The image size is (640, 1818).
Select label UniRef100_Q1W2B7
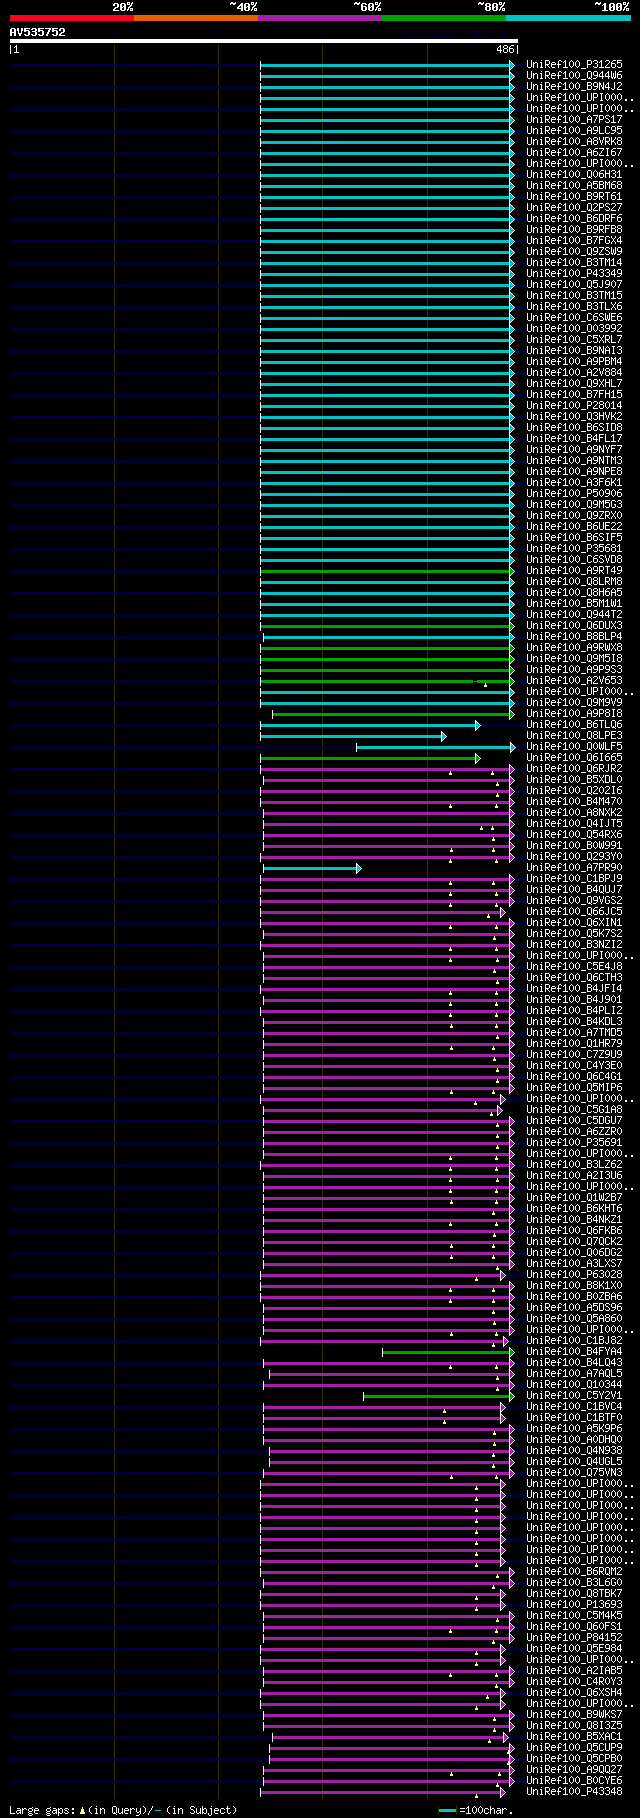(x=574, y=1198)
